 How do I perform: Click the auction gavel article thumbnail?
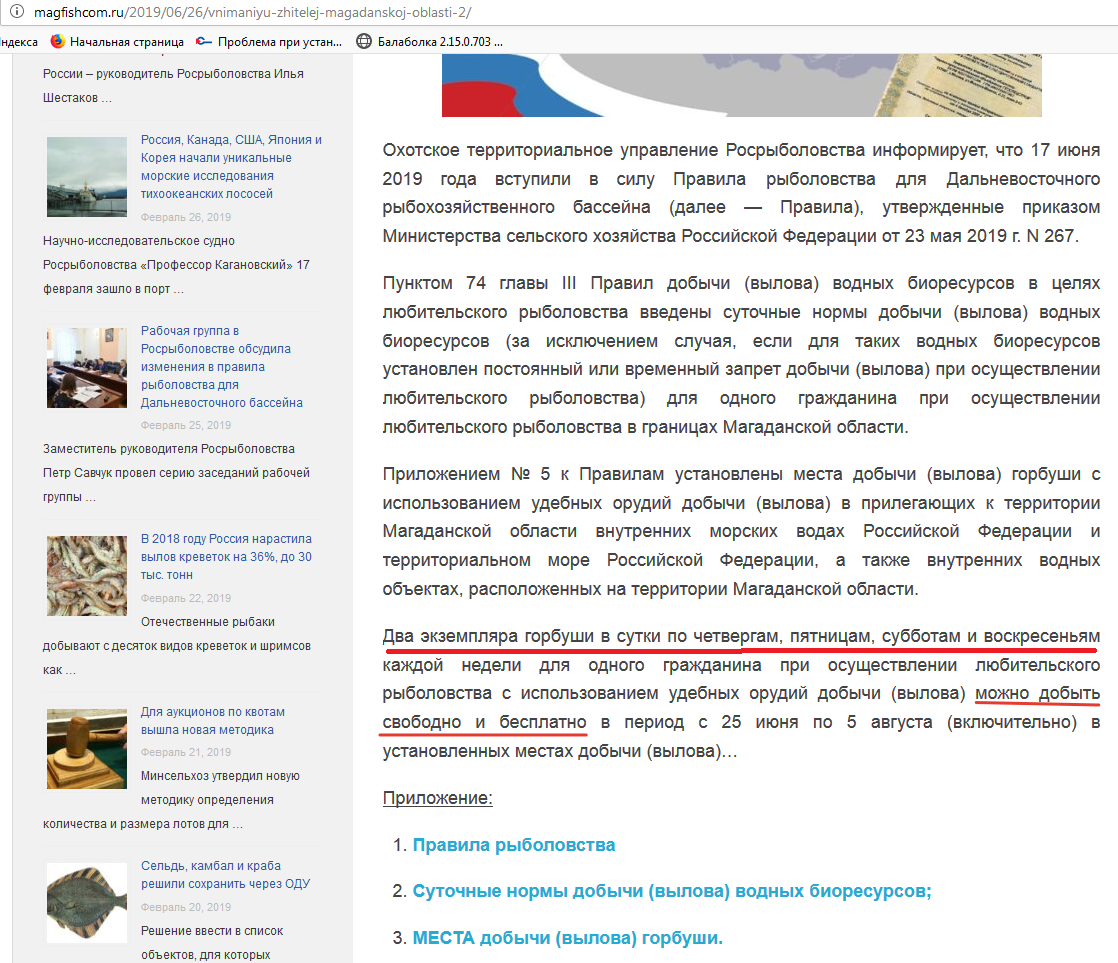click(87, 749)
